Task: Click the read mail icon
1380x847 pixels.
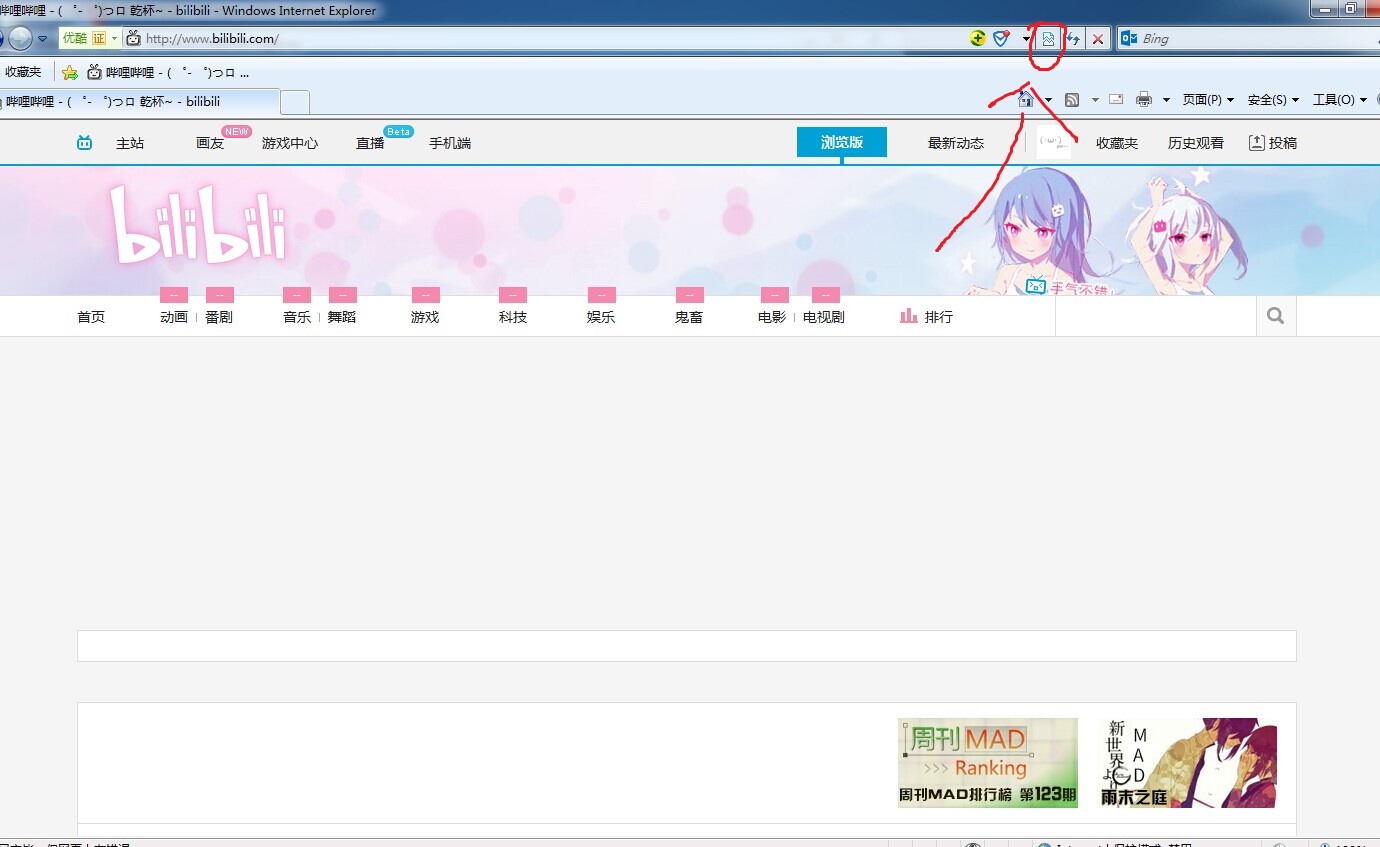Action: 1116,99
